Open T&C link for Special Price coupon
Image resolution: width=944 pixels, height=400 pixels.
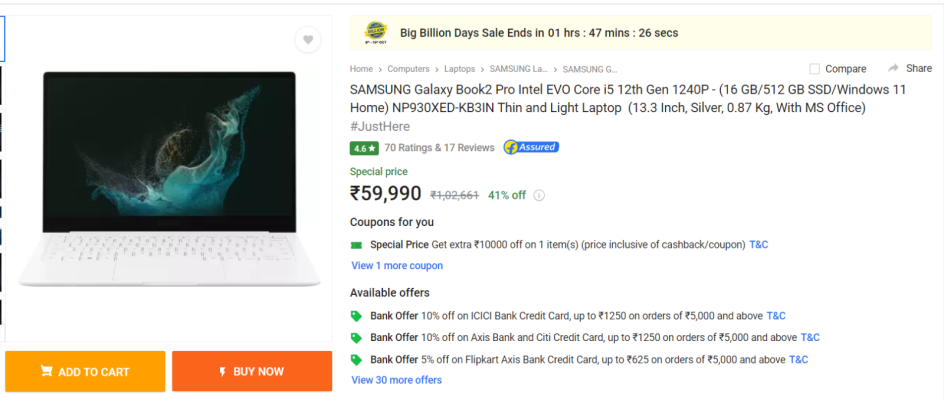(x=759, y=245)
